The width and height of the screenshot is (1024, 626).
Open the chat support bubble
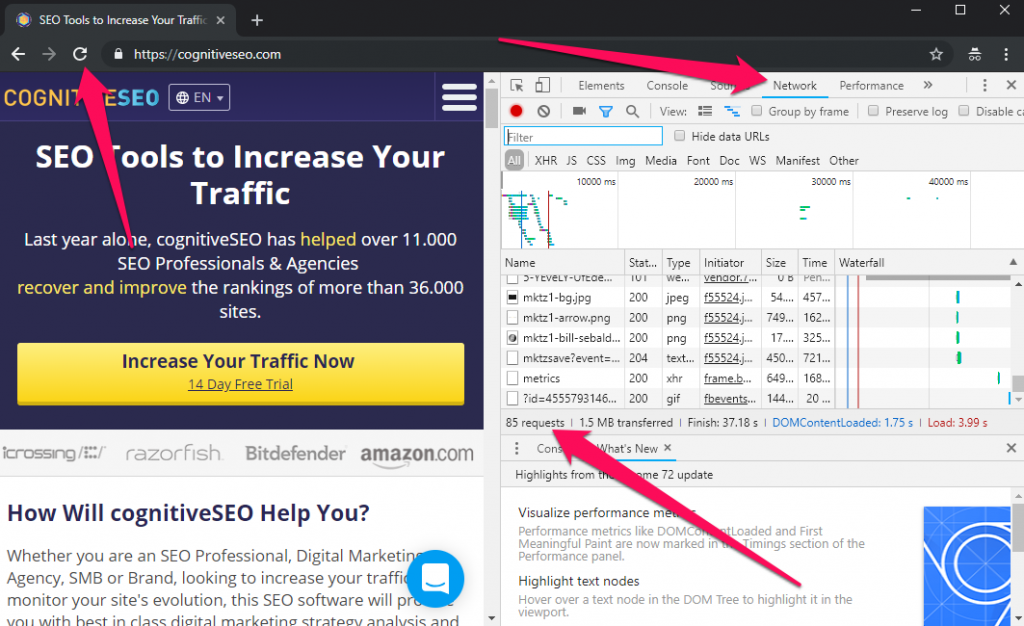[435, 578]
